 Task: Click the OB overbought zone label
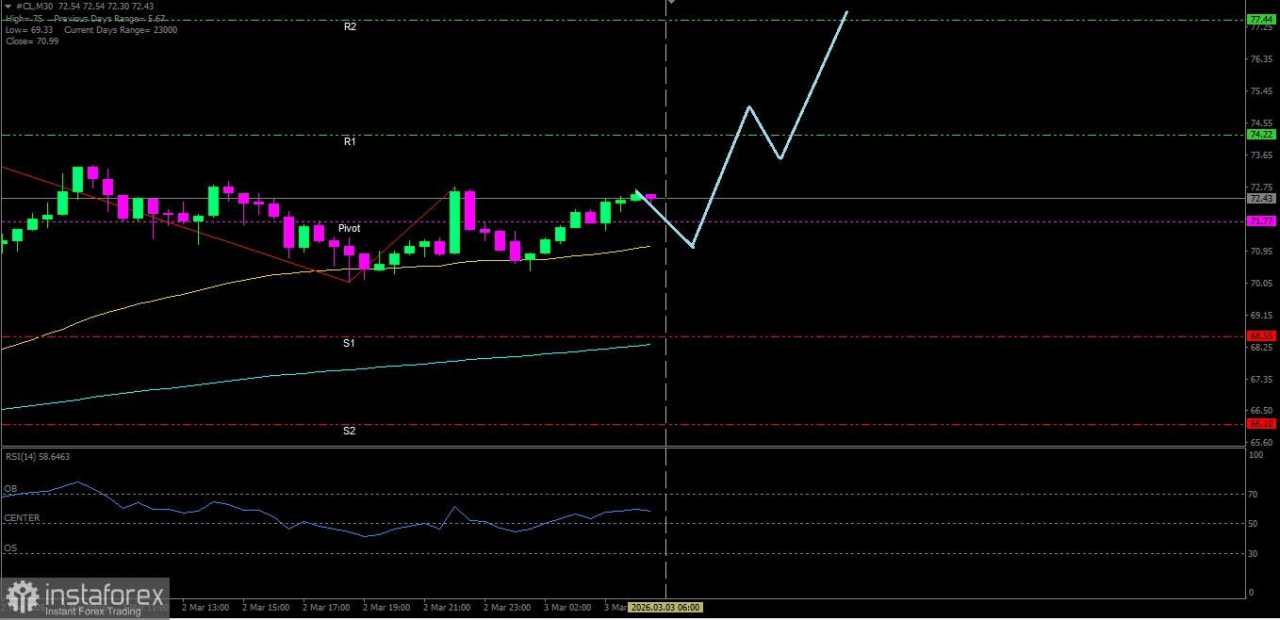click(x=9, y=489)
